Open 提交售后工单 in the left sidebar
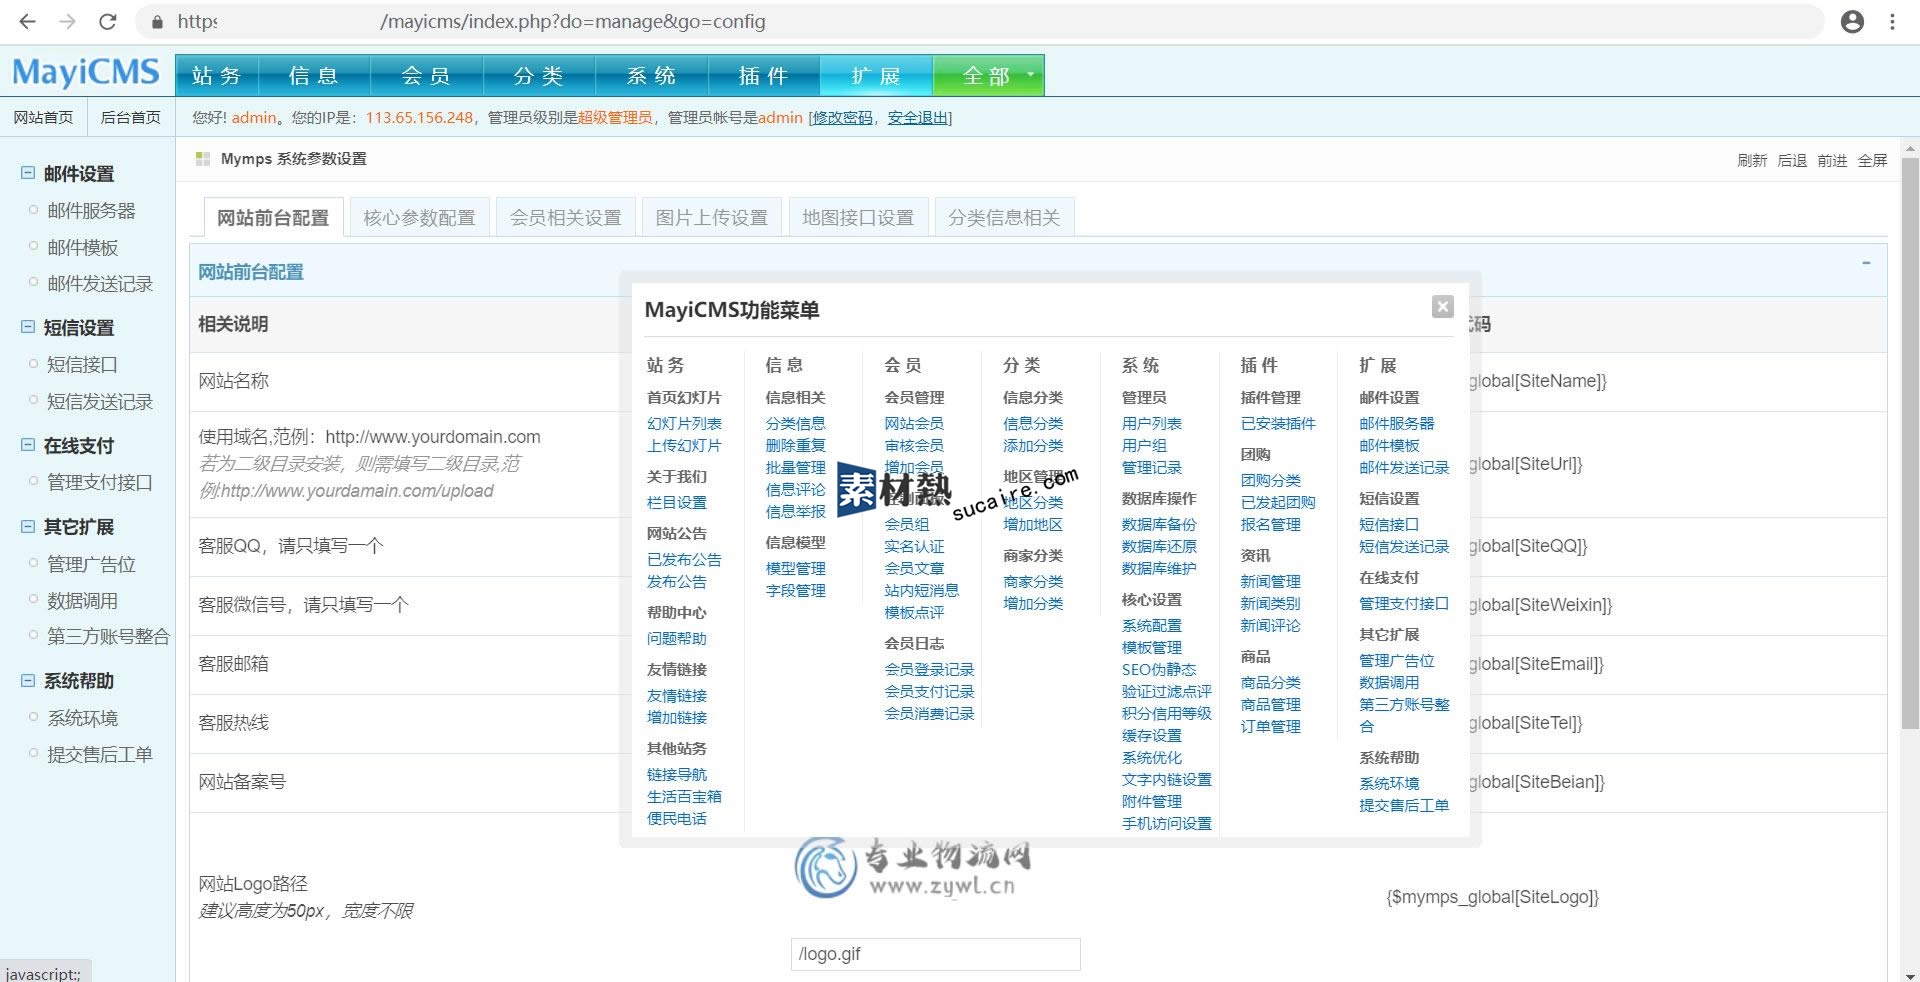The image size is (1920, 982). (x=100, y=754)
